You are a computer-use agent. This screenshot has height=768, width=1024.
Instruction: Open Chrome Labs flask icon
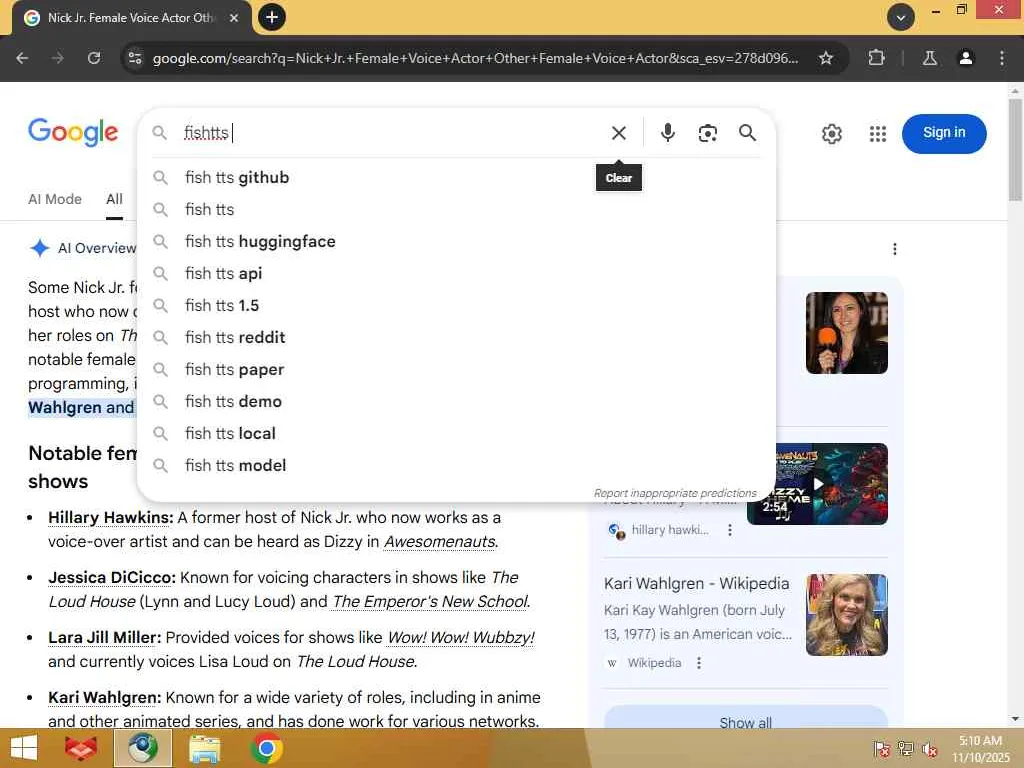coord(930,58)
